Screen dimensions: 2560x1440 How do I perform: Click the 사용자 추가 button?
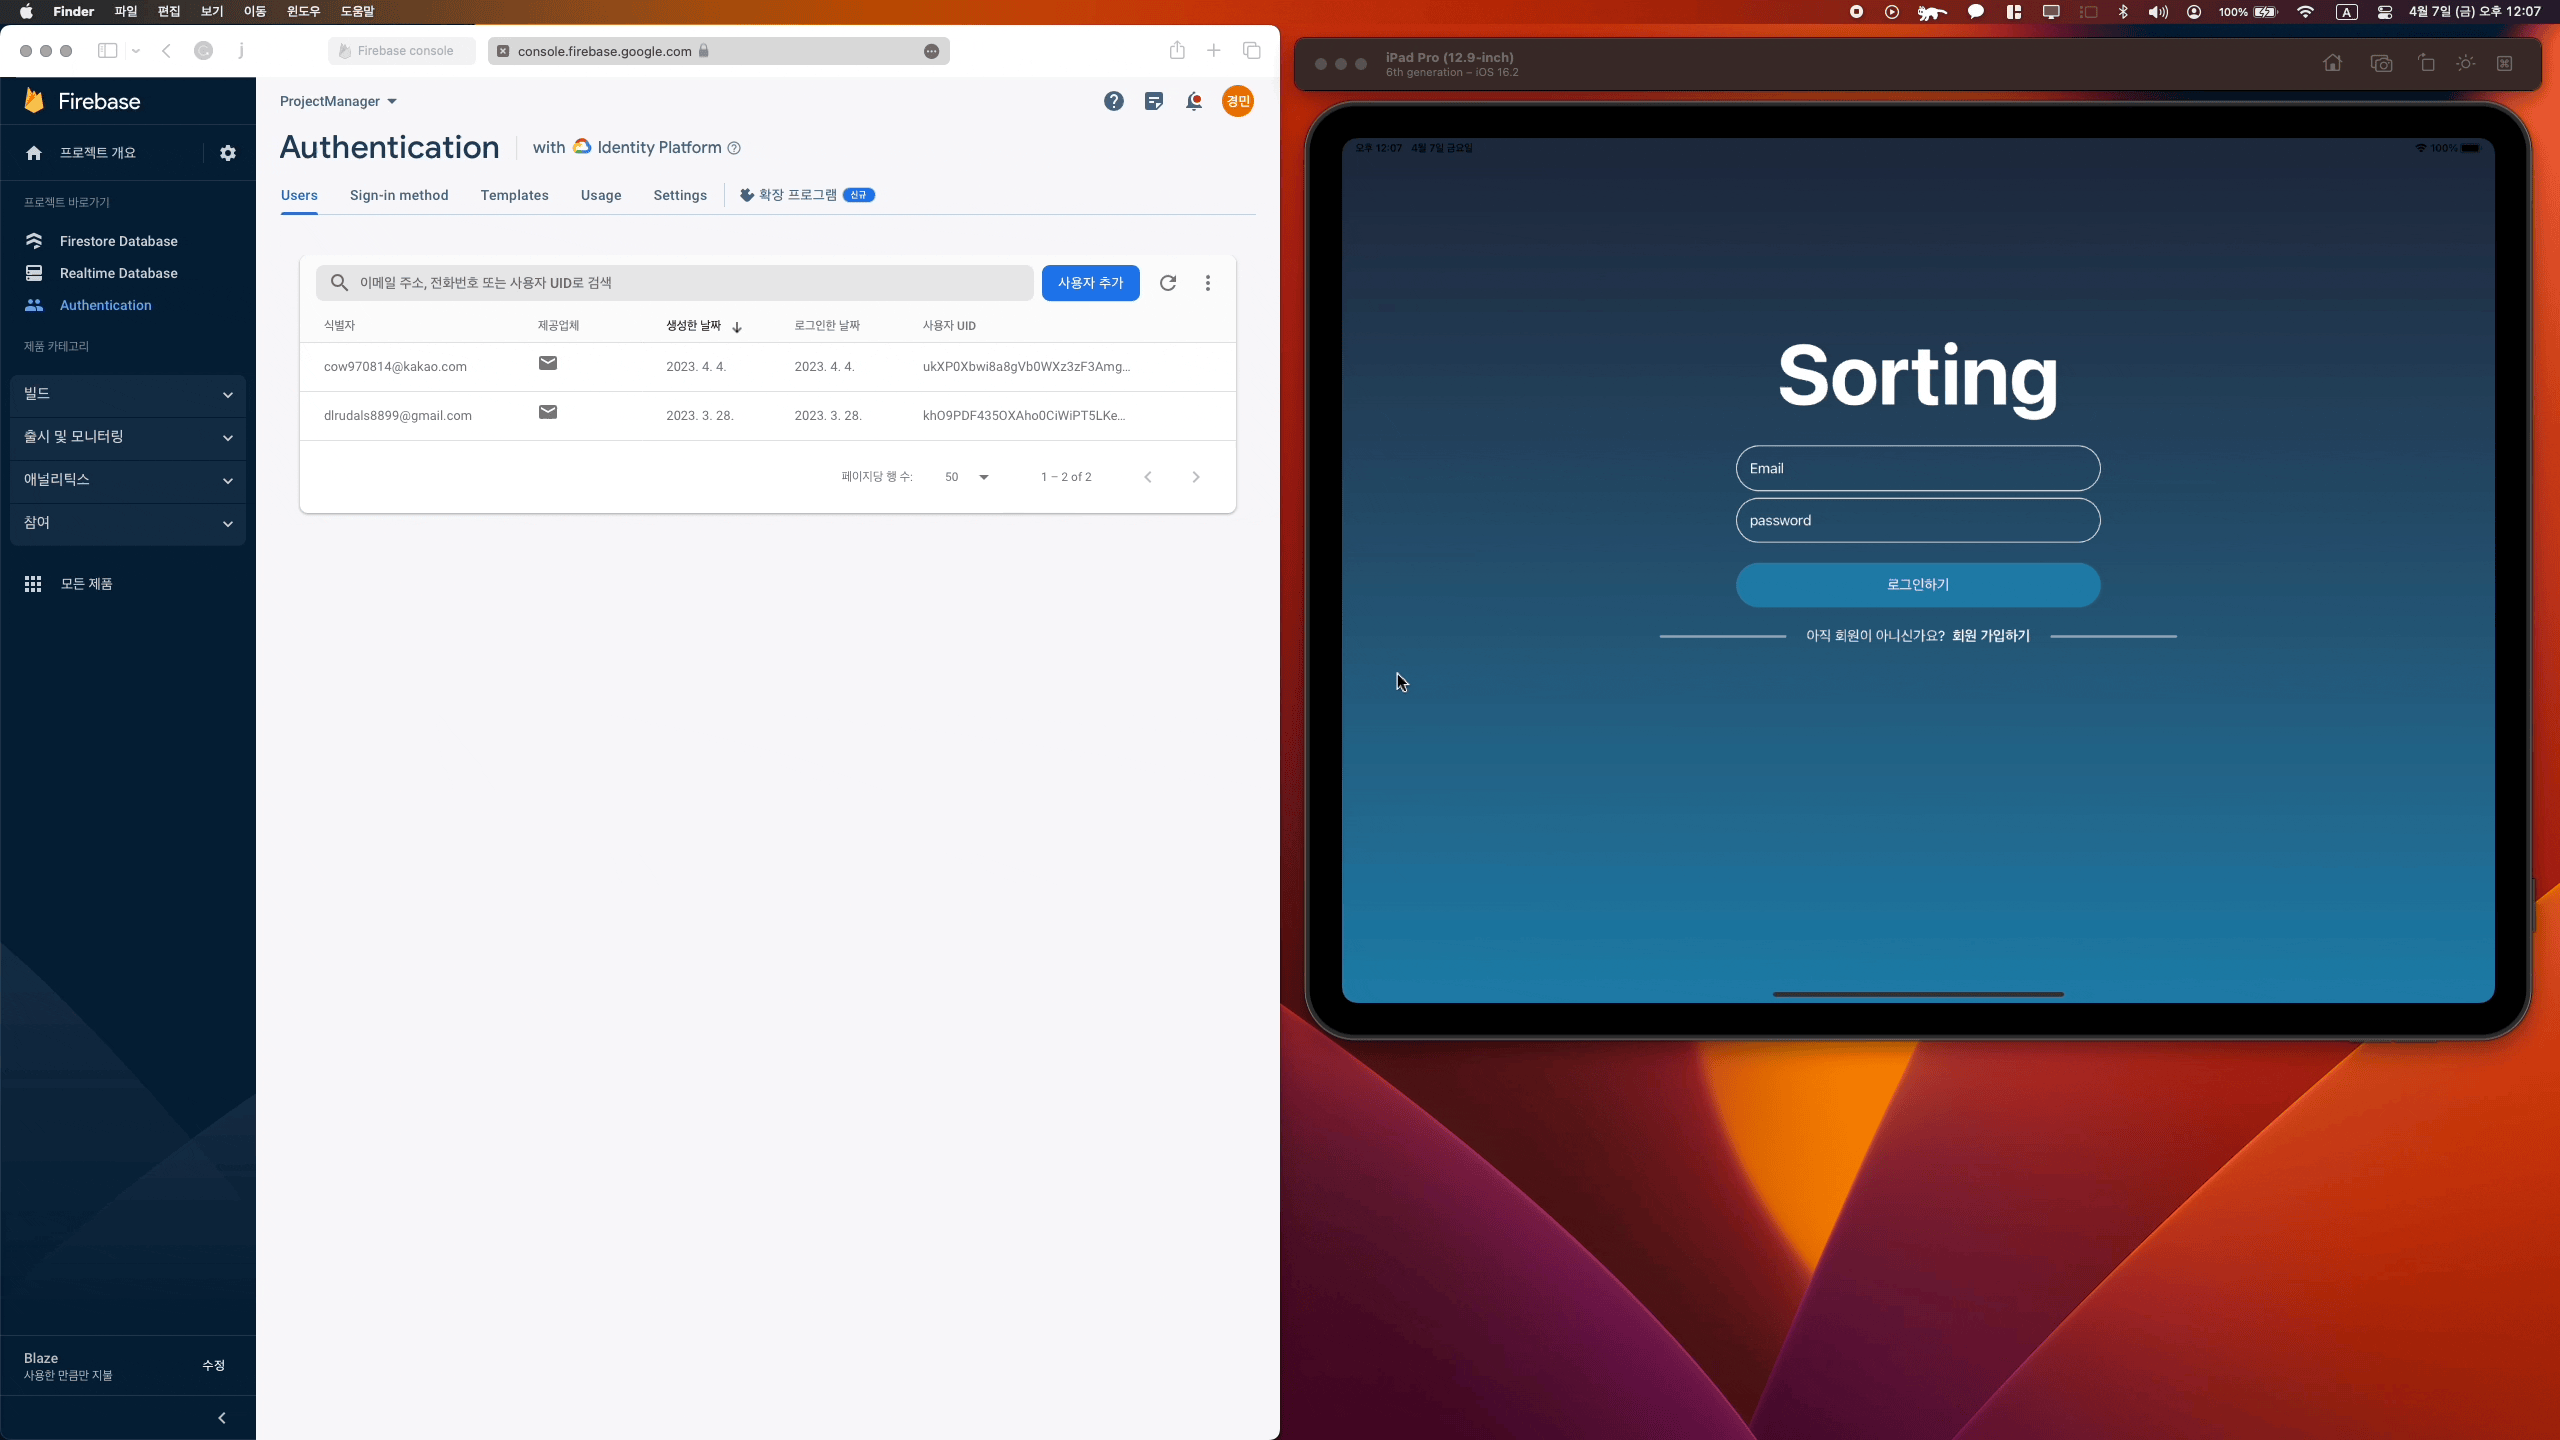coord(1090,283)
